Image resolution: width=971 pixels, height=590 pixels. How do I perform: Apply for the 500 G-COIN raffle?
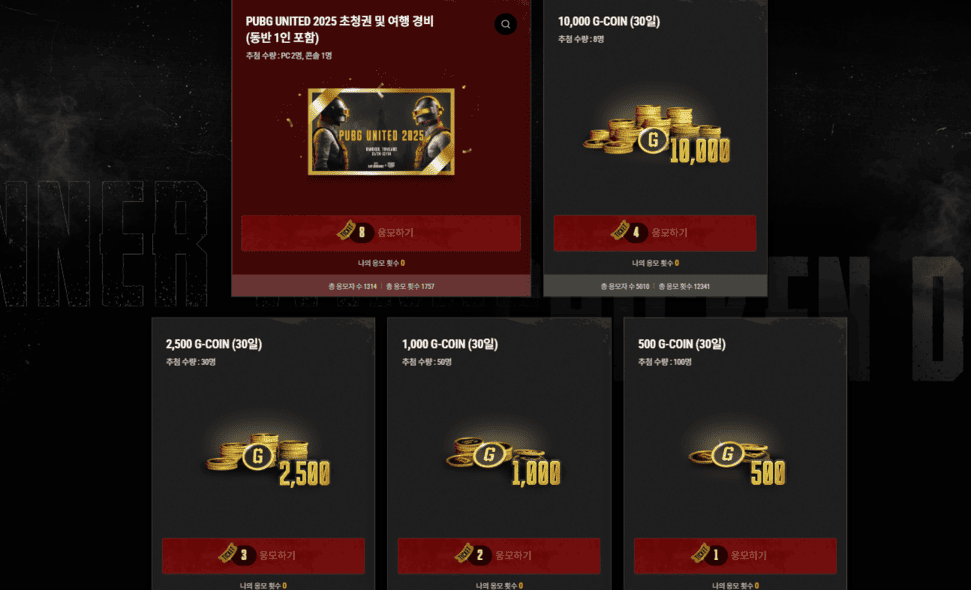coord(735,555)
